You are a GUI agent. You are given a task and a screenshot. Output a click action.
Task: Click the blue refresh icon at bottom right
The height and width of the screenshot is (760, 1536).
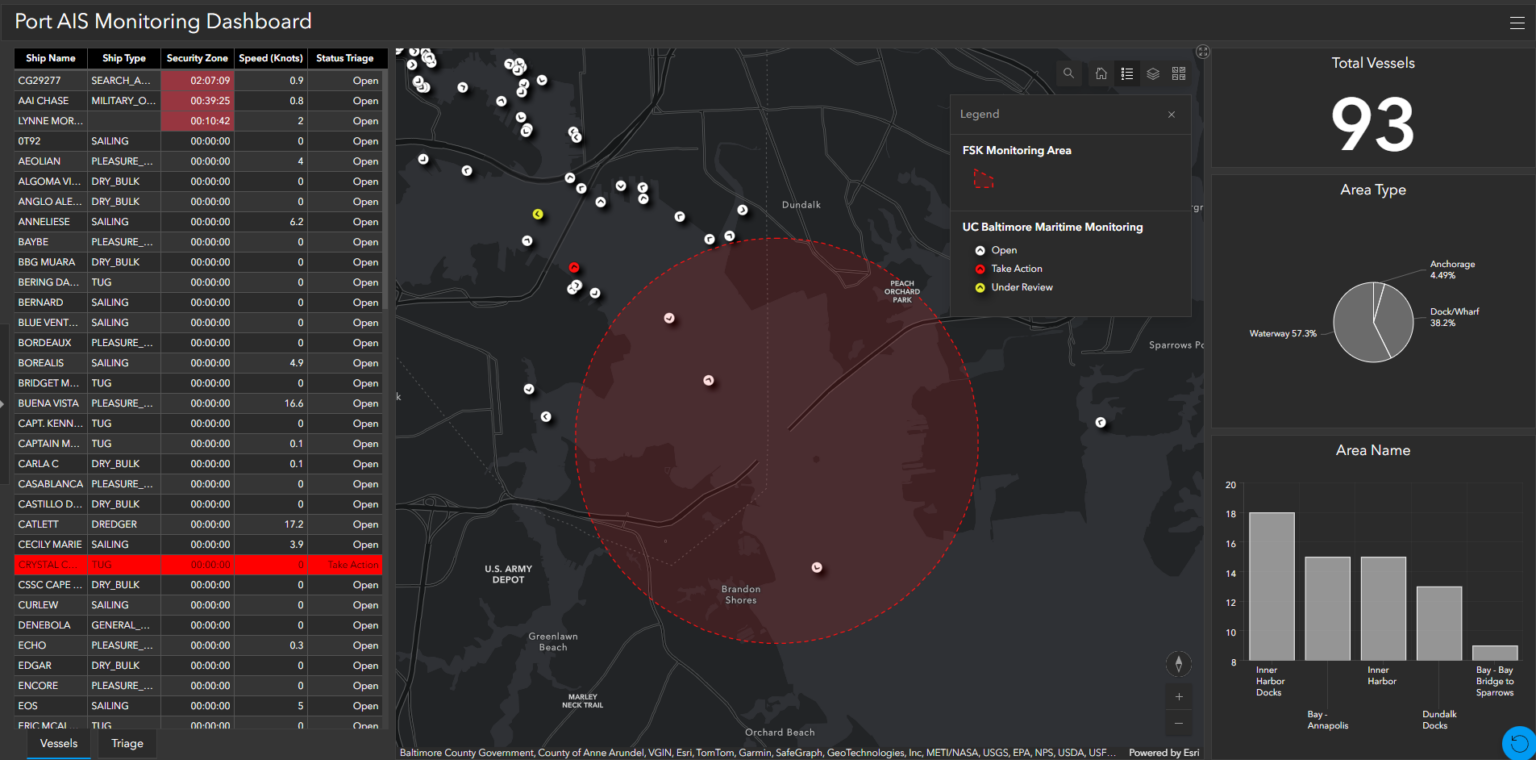click(1516, 742)
